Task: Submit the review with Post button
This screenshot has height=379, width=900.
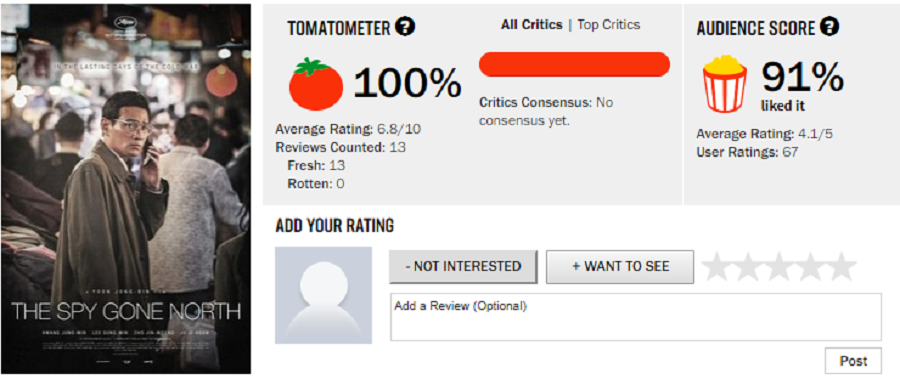Action: [854, 361]
